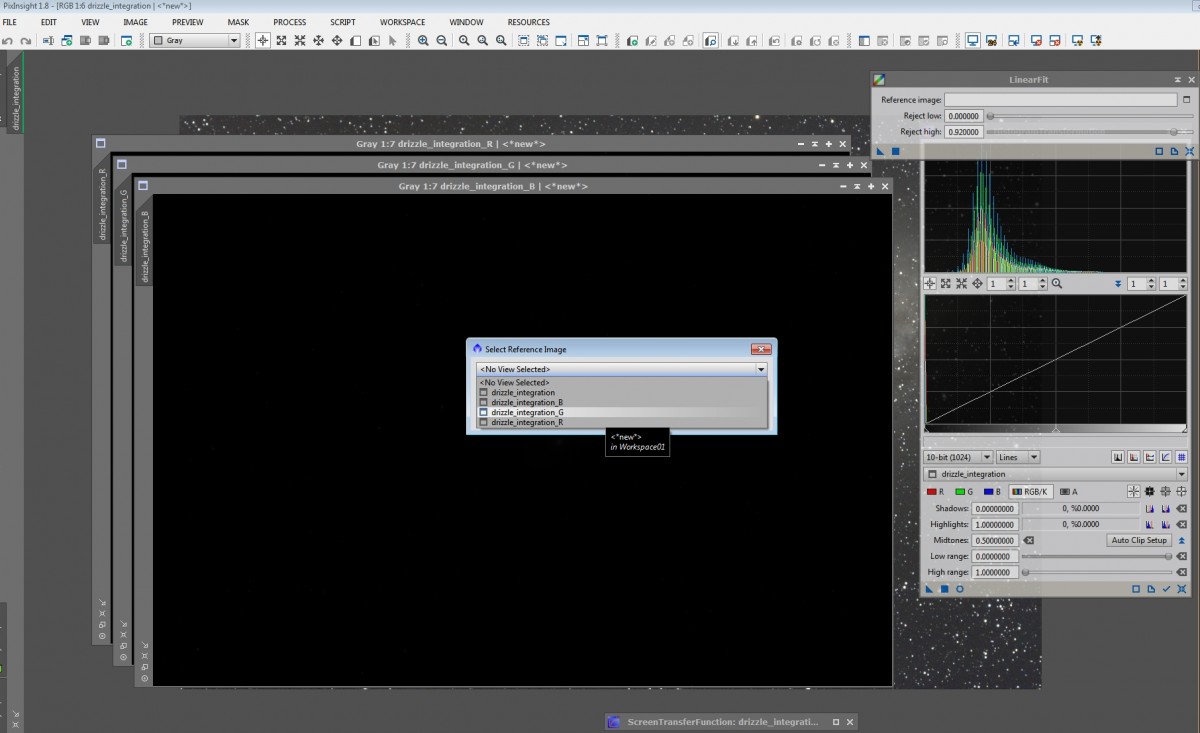Open the Gray color mode dropdown in toolbar

click(x=195, y=41)
